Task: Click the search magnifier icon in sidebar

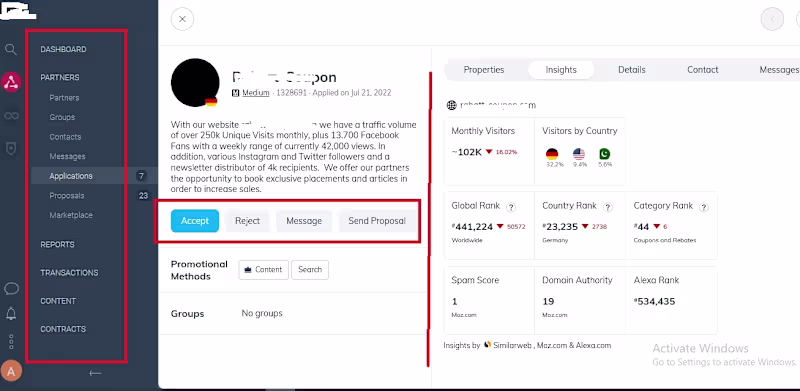Action: tap(11, 50)
